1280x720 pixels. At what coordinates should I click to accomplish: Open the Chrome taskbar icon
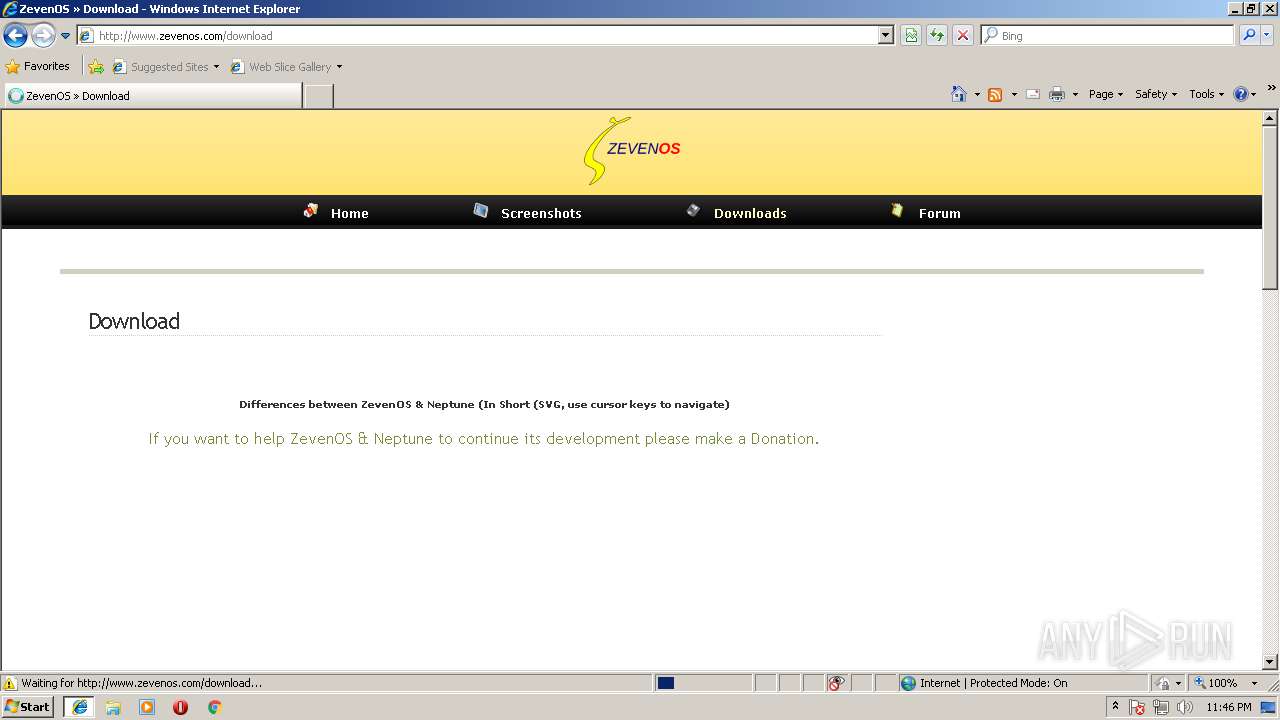214,707
